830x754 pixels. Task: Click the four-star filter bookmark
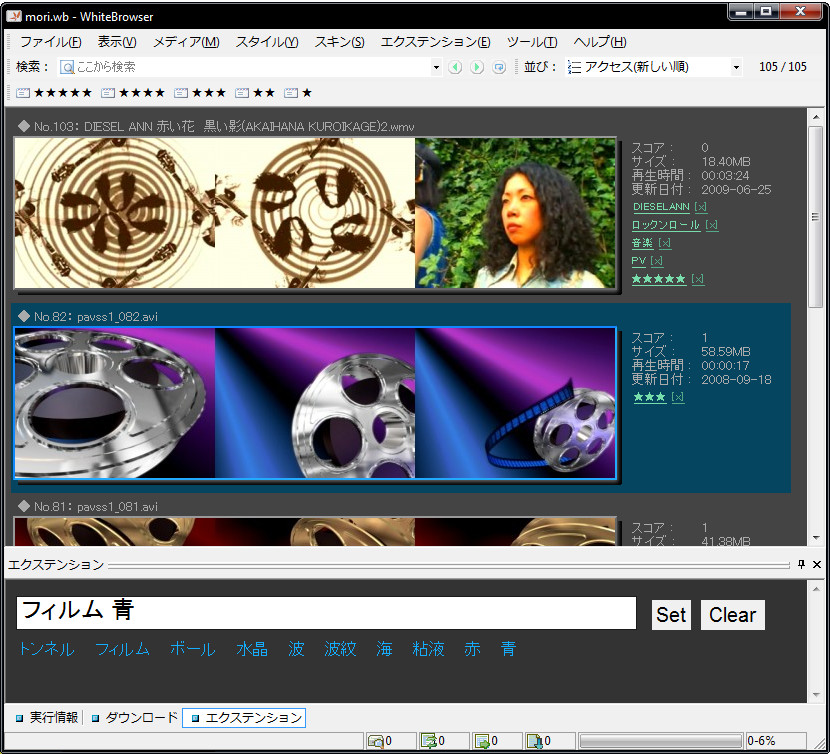[x=133, y=93]
